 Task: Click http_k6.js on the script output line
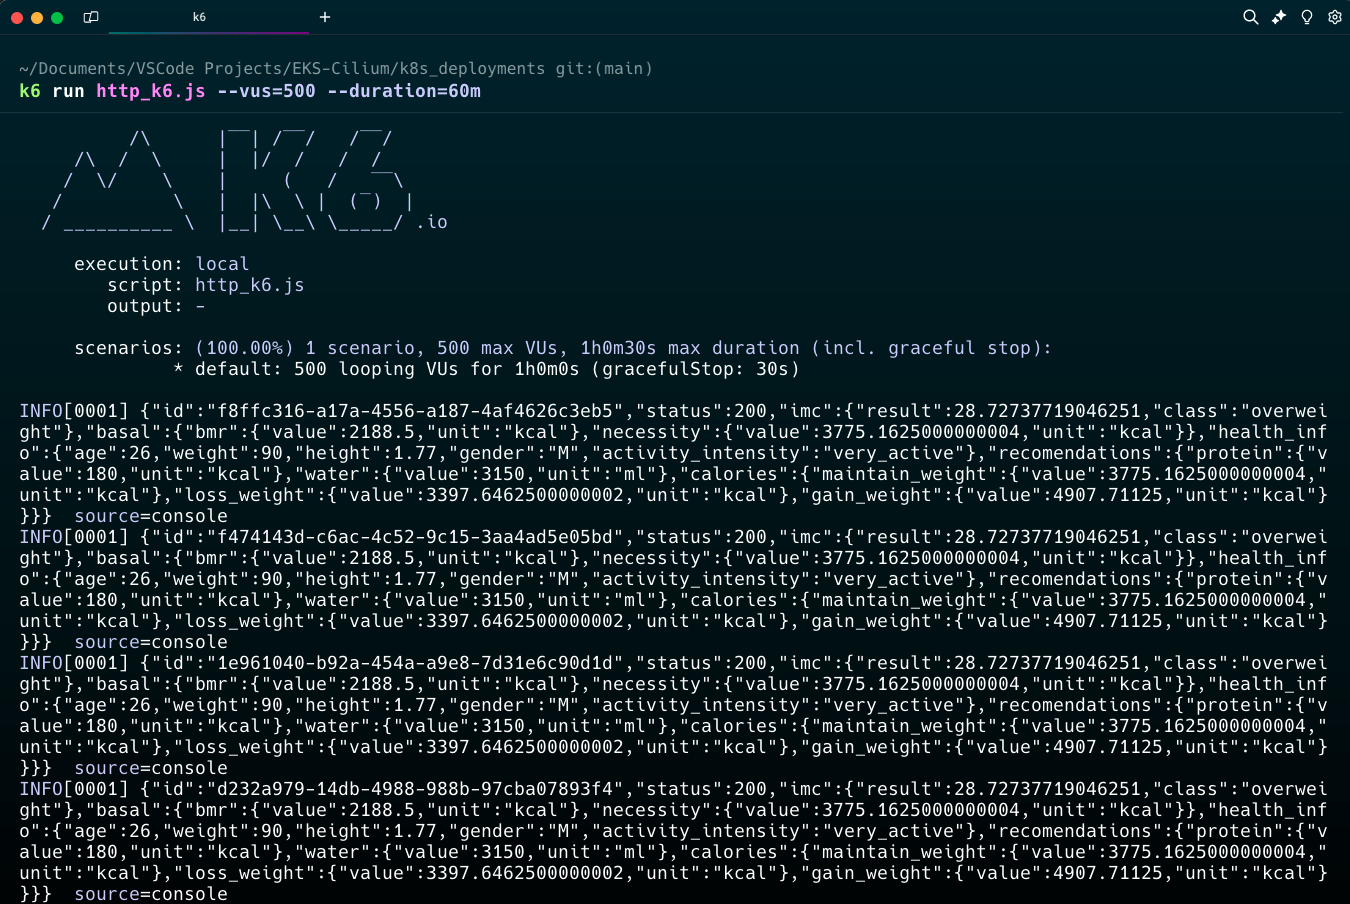click(250, 285)
